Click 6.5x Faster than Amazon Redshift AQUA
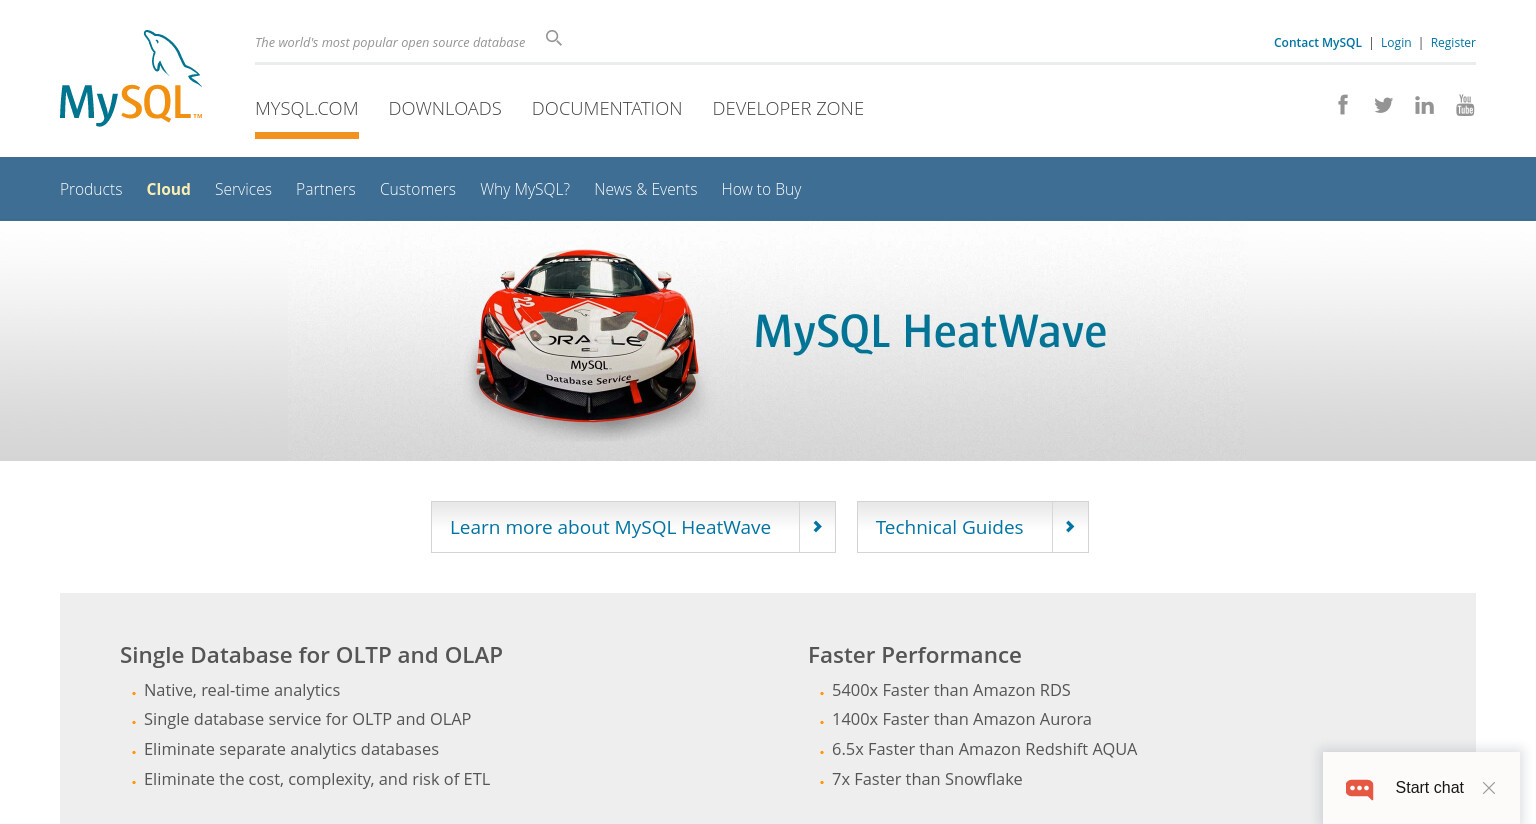 [x=985, y=749]
